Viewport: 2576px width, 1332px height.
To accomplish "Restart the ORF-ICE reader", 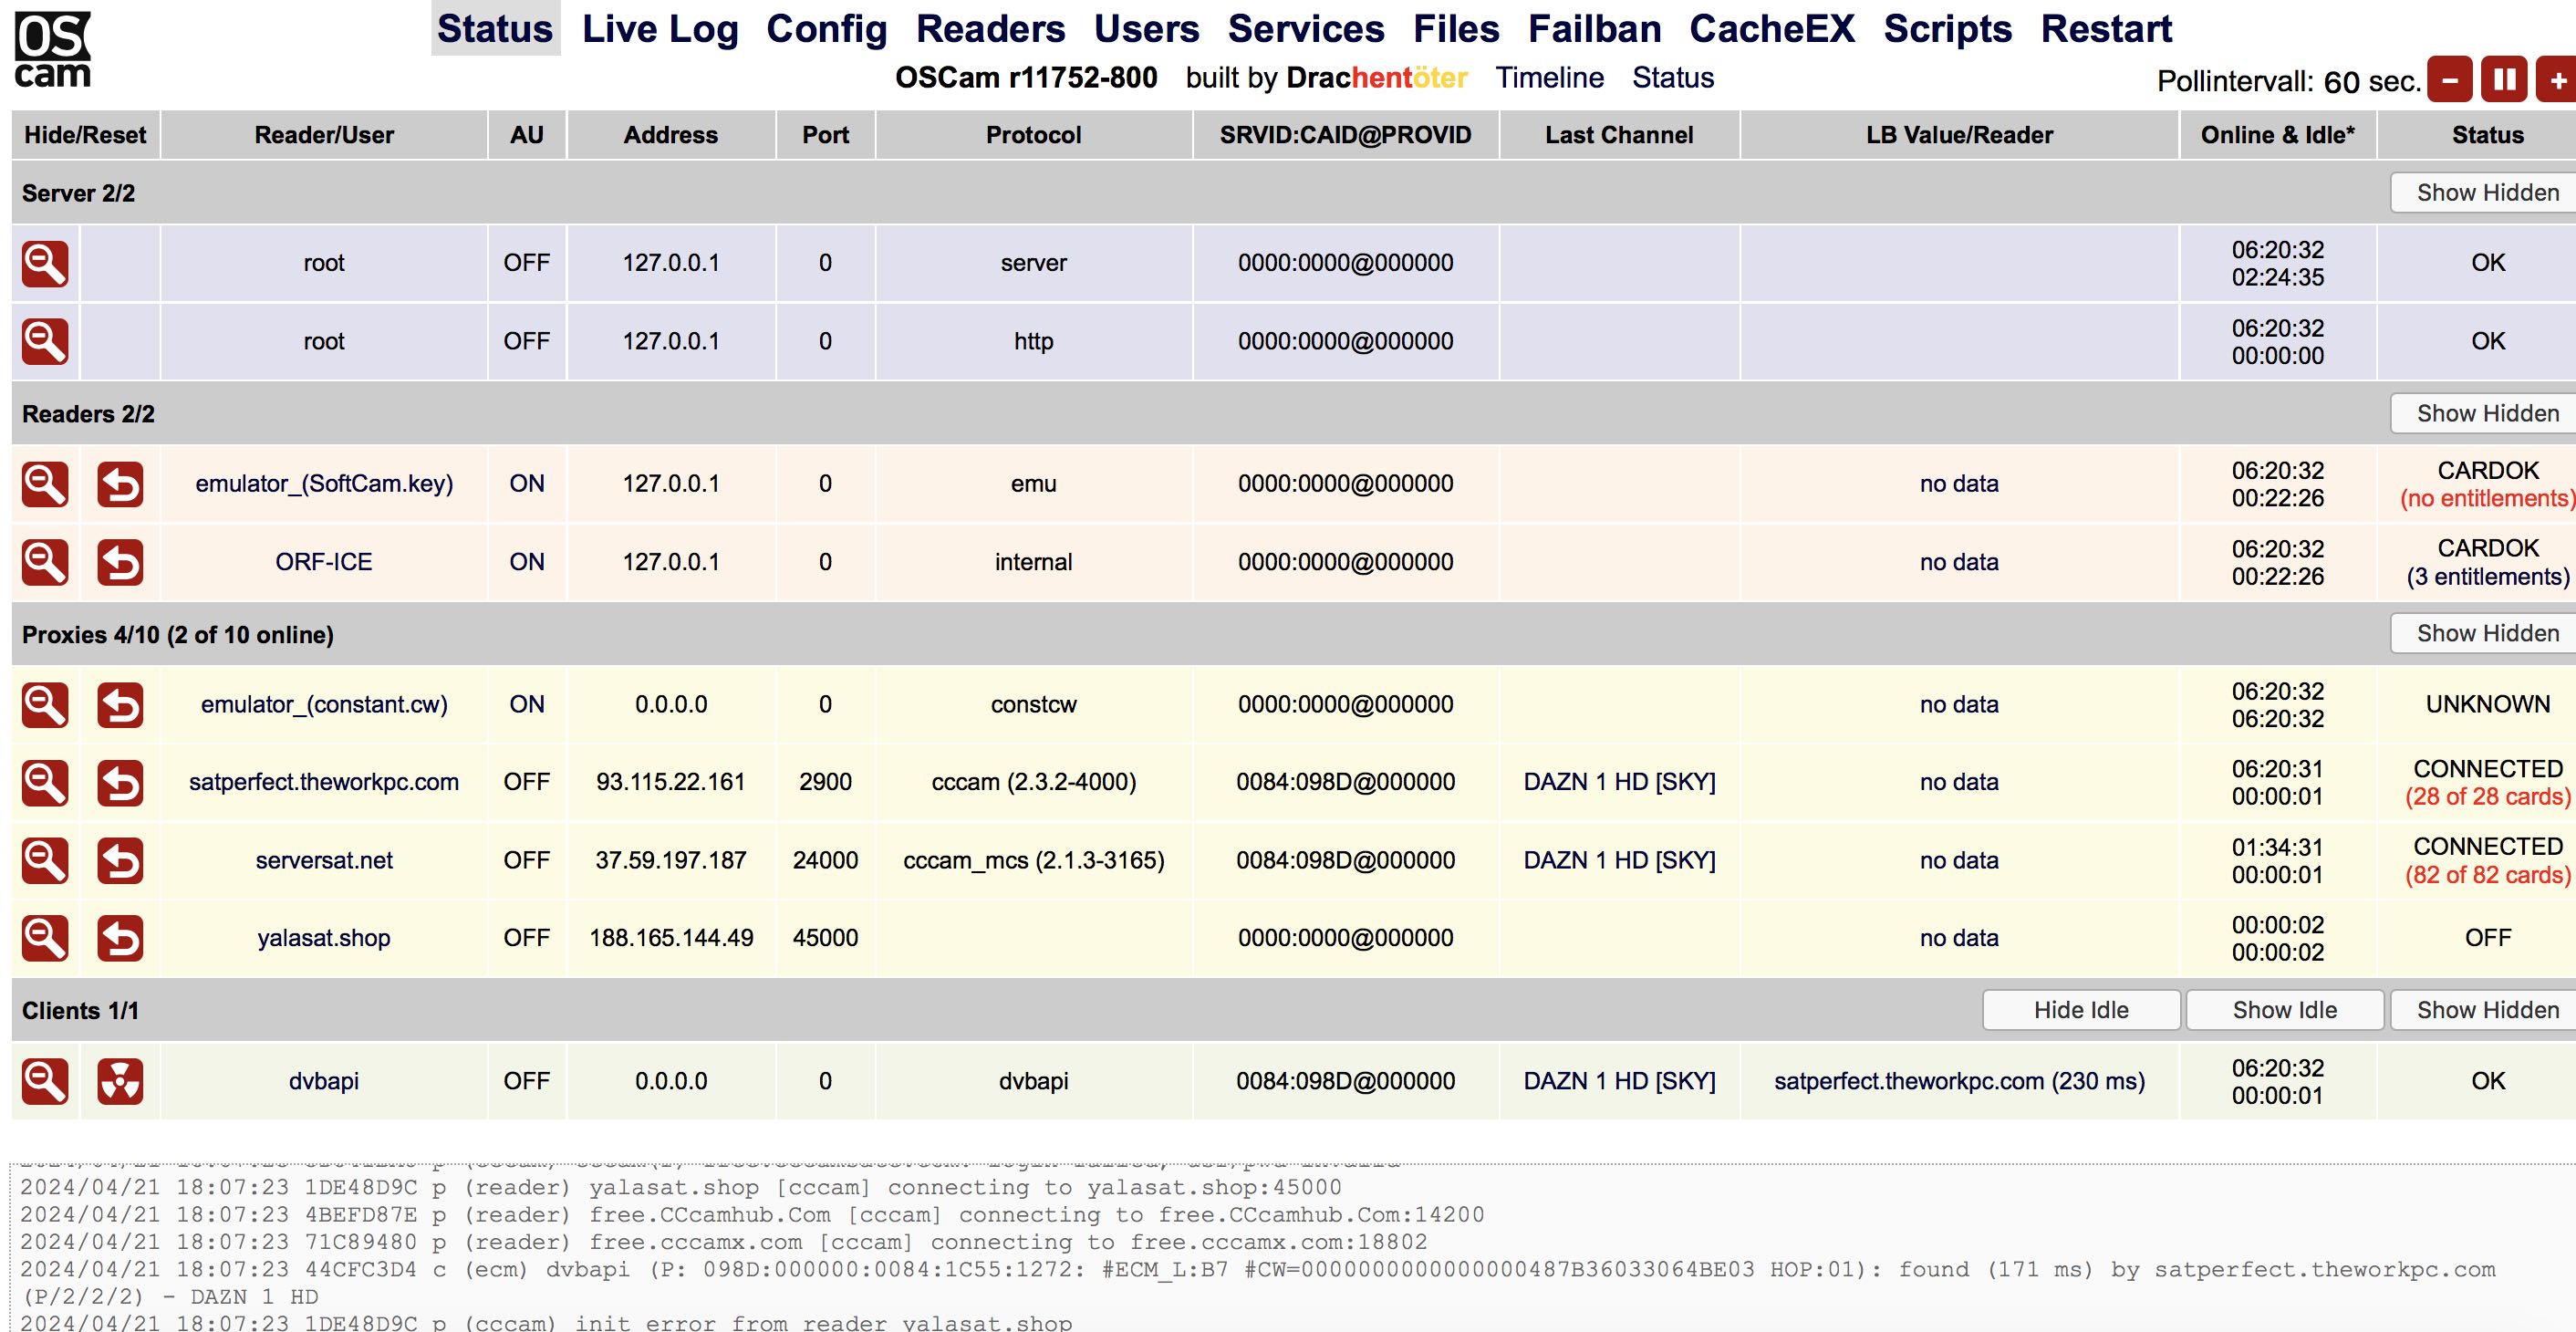I will pos(120,562).
